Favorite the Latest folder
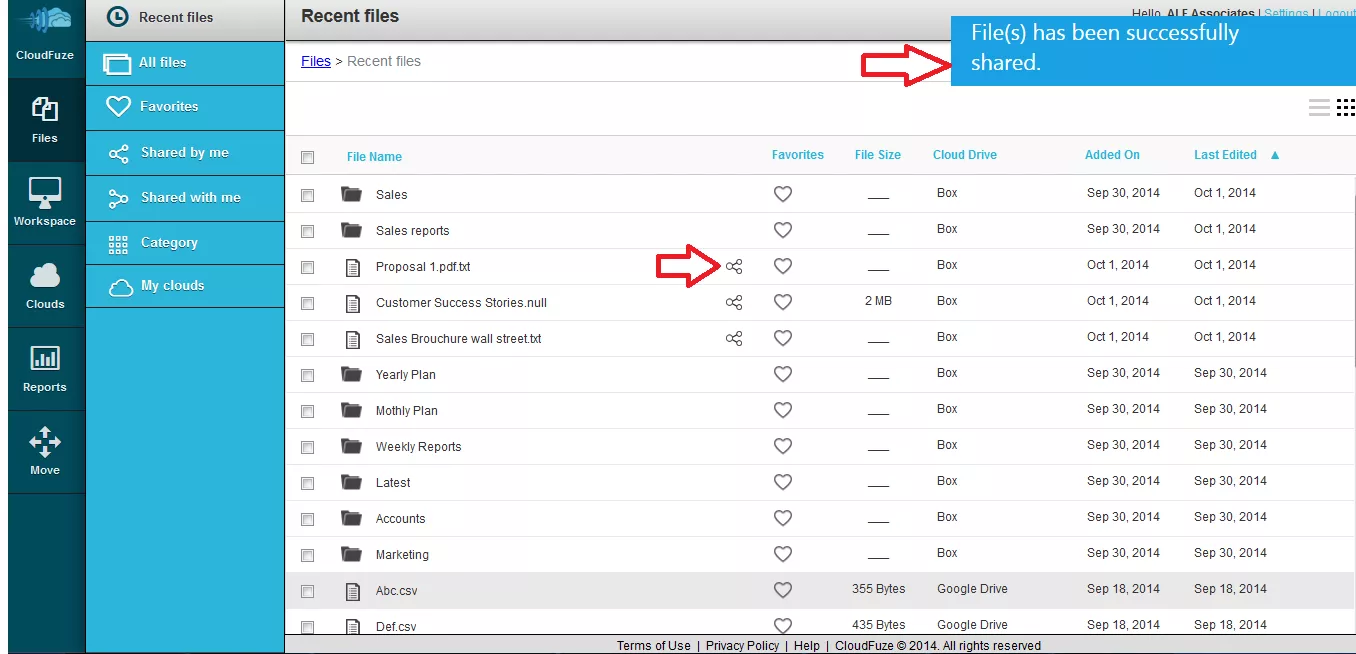Viewport: 1356px width, 654px height. (783, 482)
